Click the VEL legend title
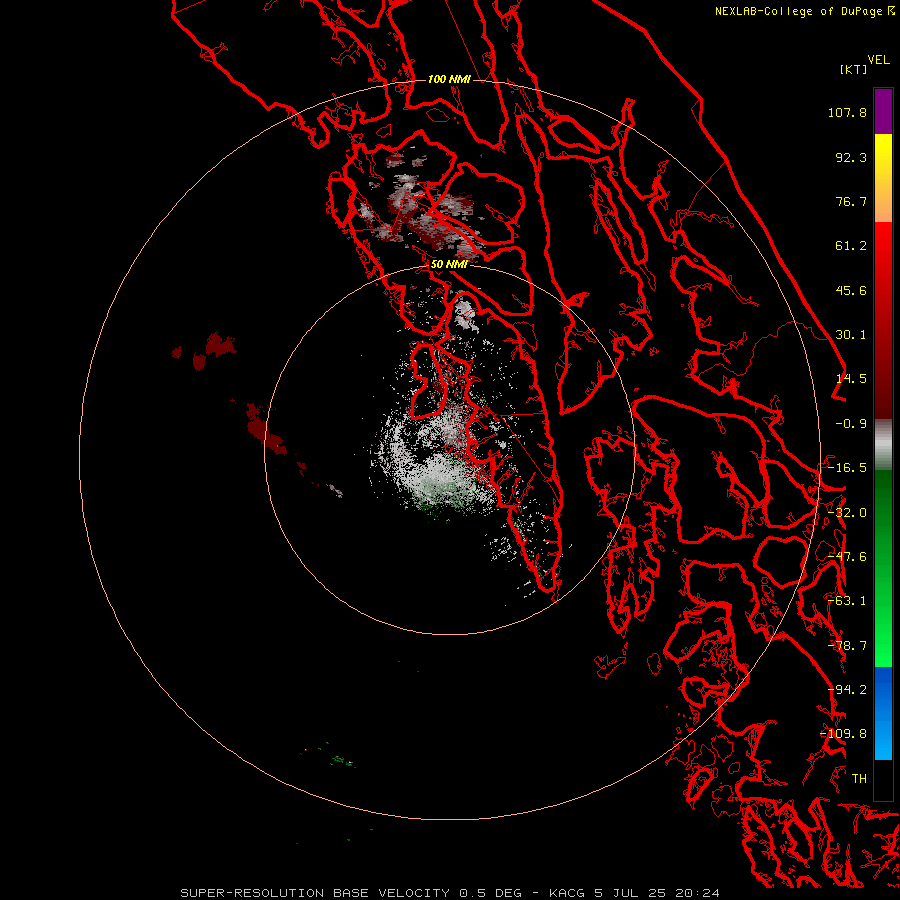 click(878, 60)
